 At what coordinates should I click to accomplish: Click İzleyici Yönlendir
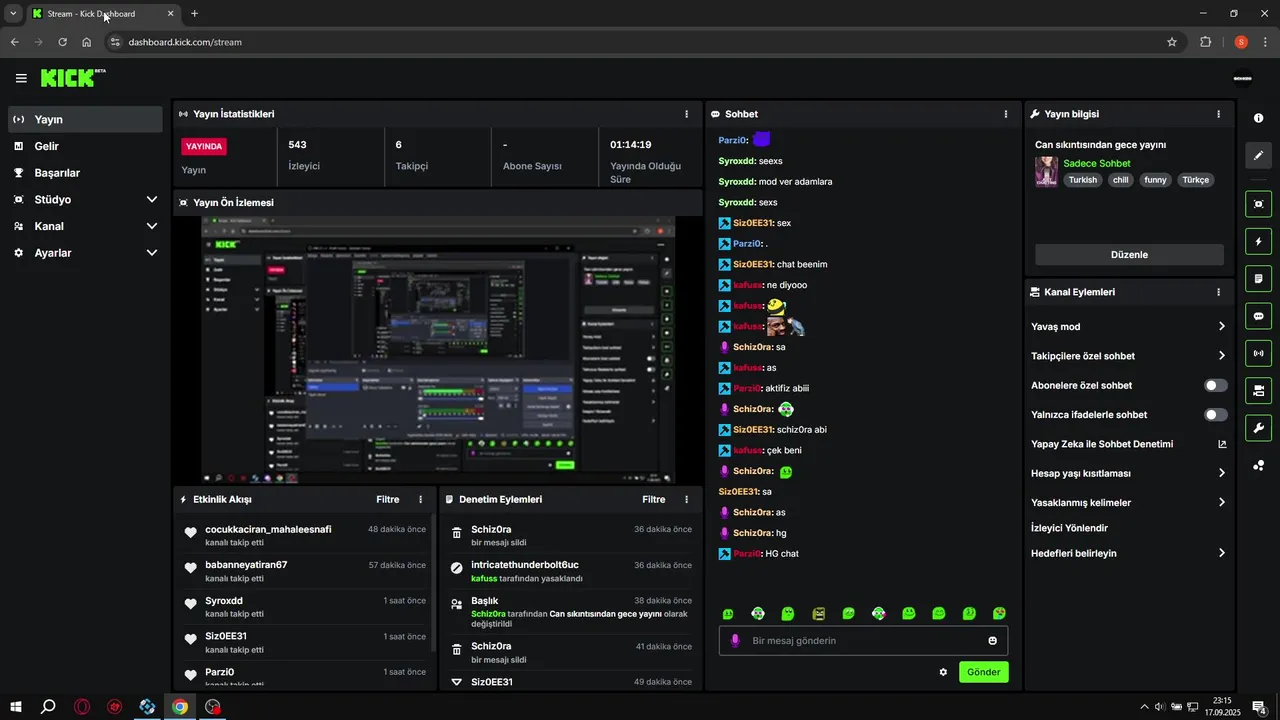click(1069, 528)
